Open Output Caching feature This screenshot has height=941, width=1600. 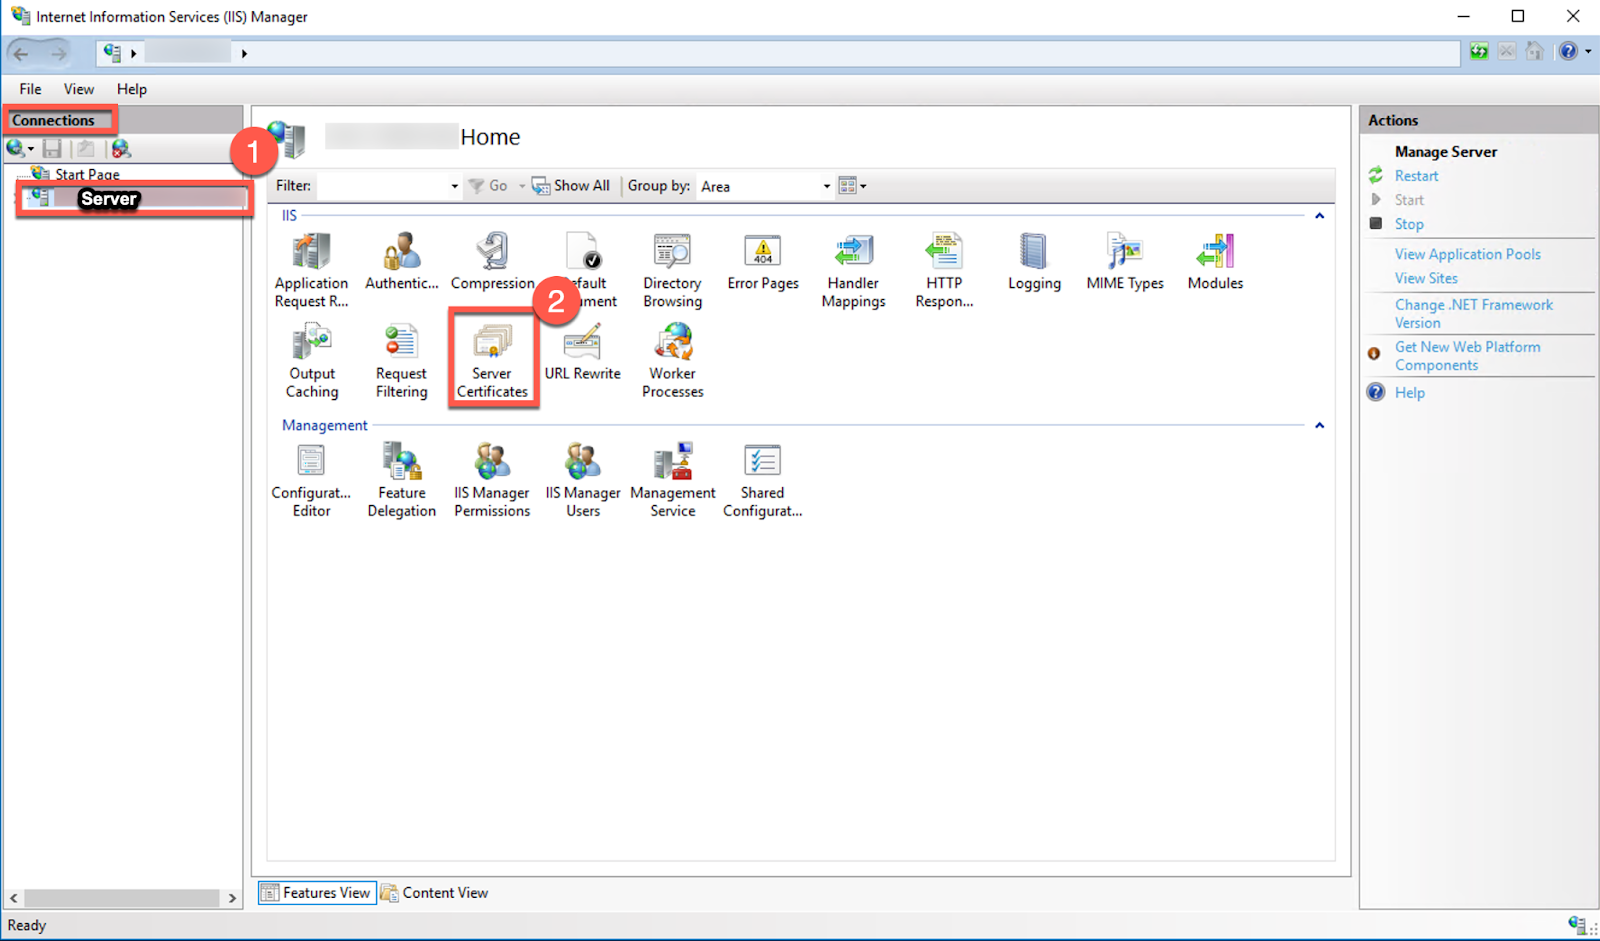point(312,361)
